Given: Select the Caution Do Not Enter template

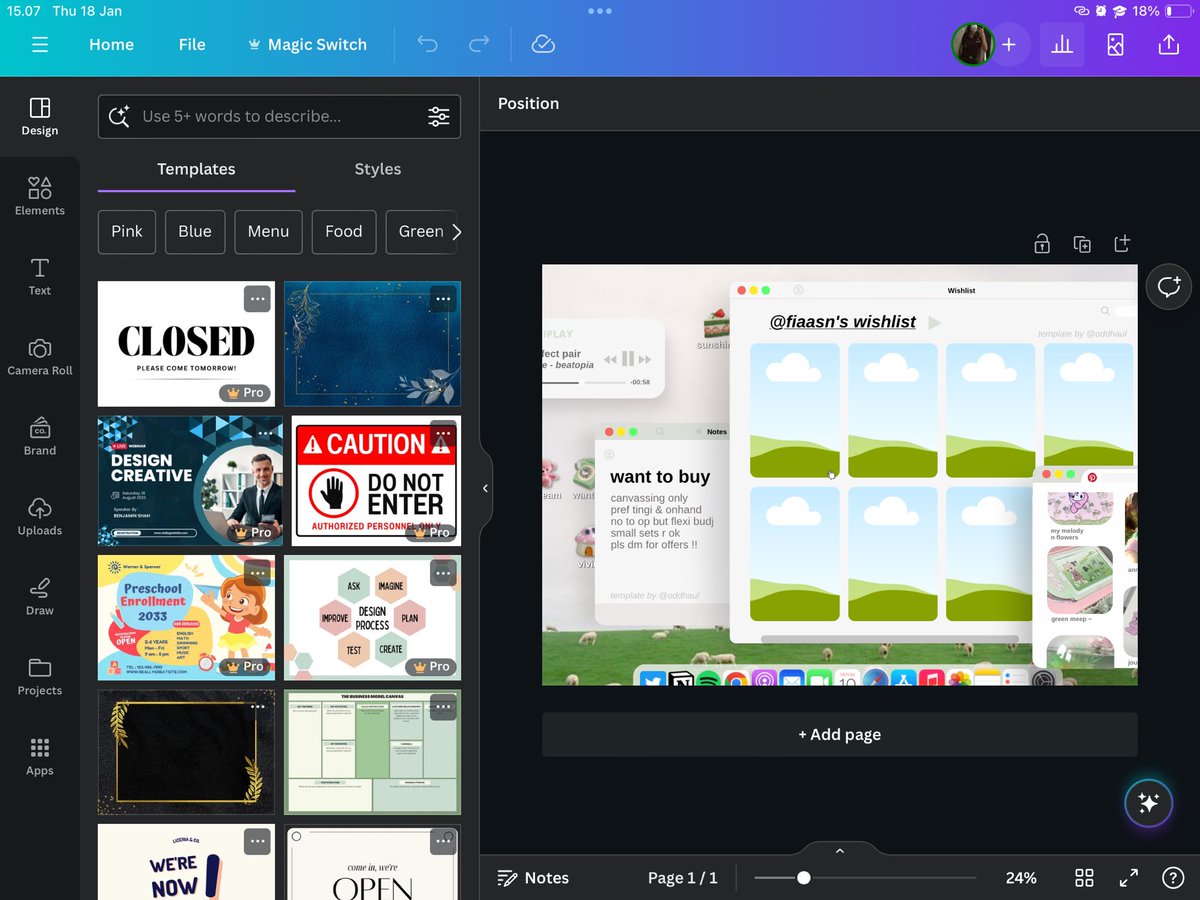Looking at the screenshot, I should (x=376, y=479).
